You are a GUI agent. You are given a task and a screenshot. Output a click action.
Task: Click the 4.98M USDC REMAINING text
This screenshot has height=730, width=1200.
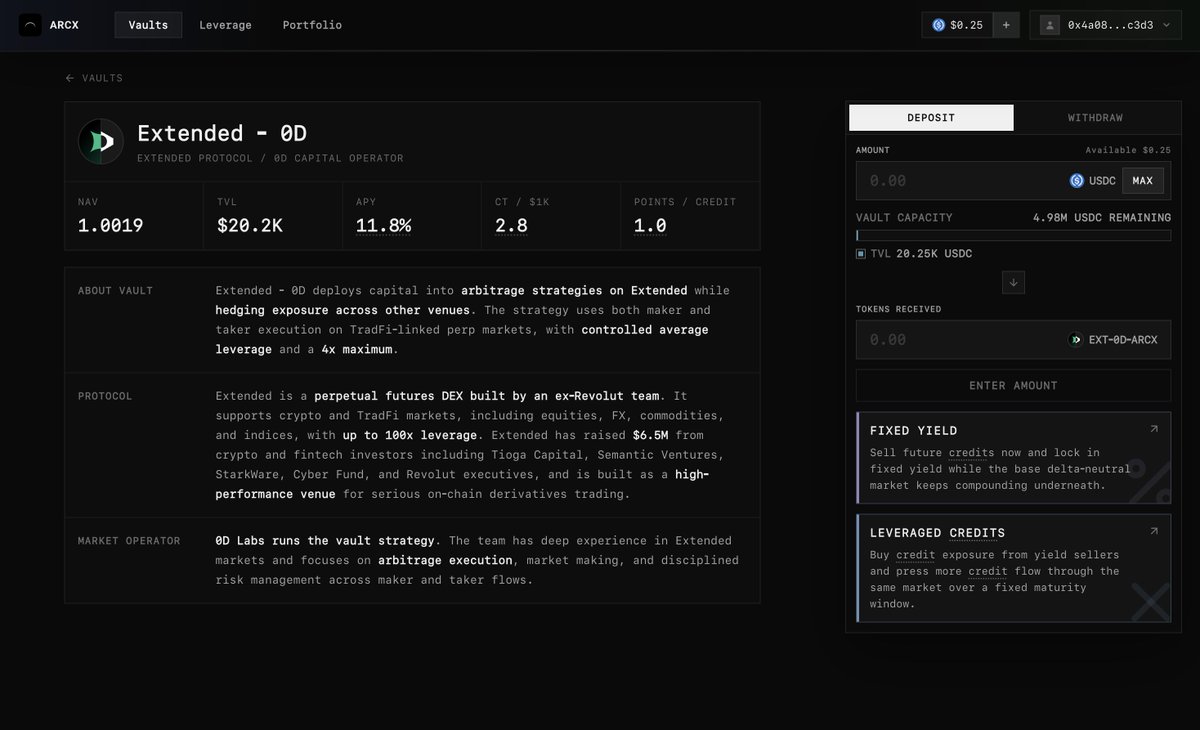tap(1102, 218)
